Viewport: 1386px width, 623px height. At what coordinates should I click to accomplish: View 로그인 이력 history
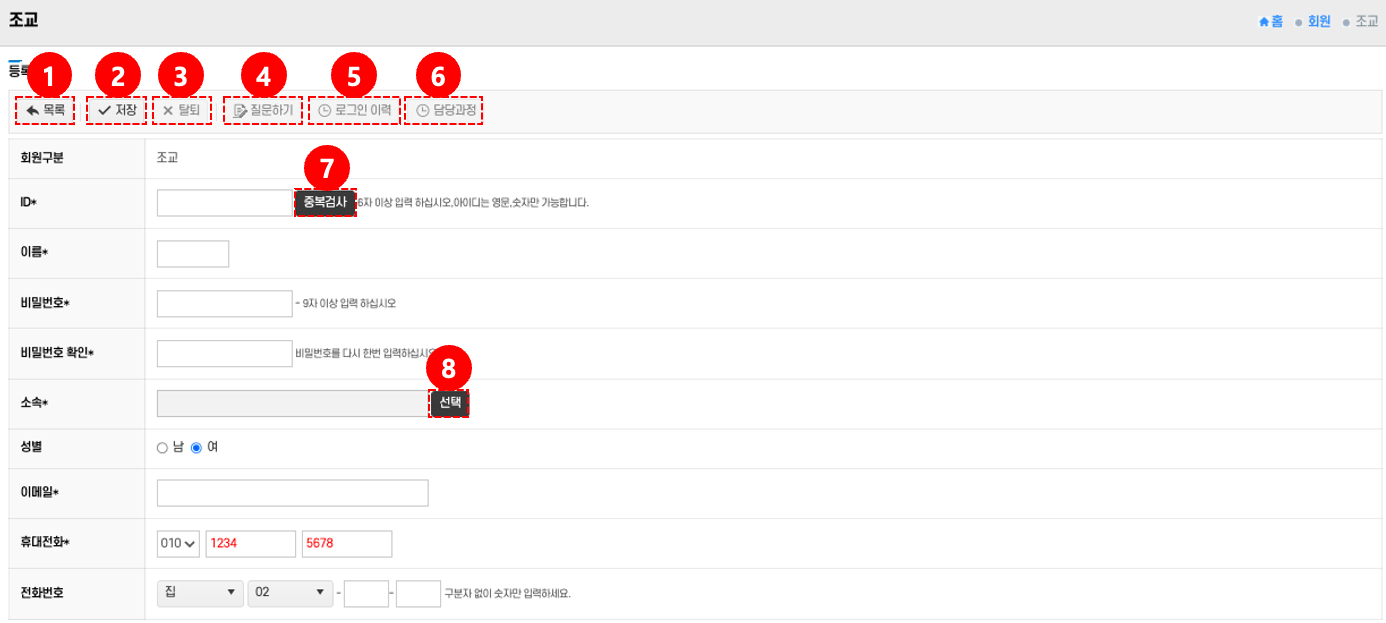tap(354, 110)
